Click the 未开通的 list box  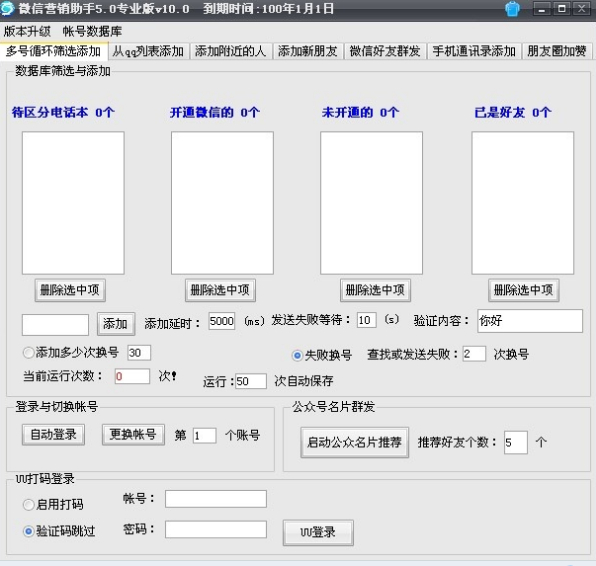(371, 203)
